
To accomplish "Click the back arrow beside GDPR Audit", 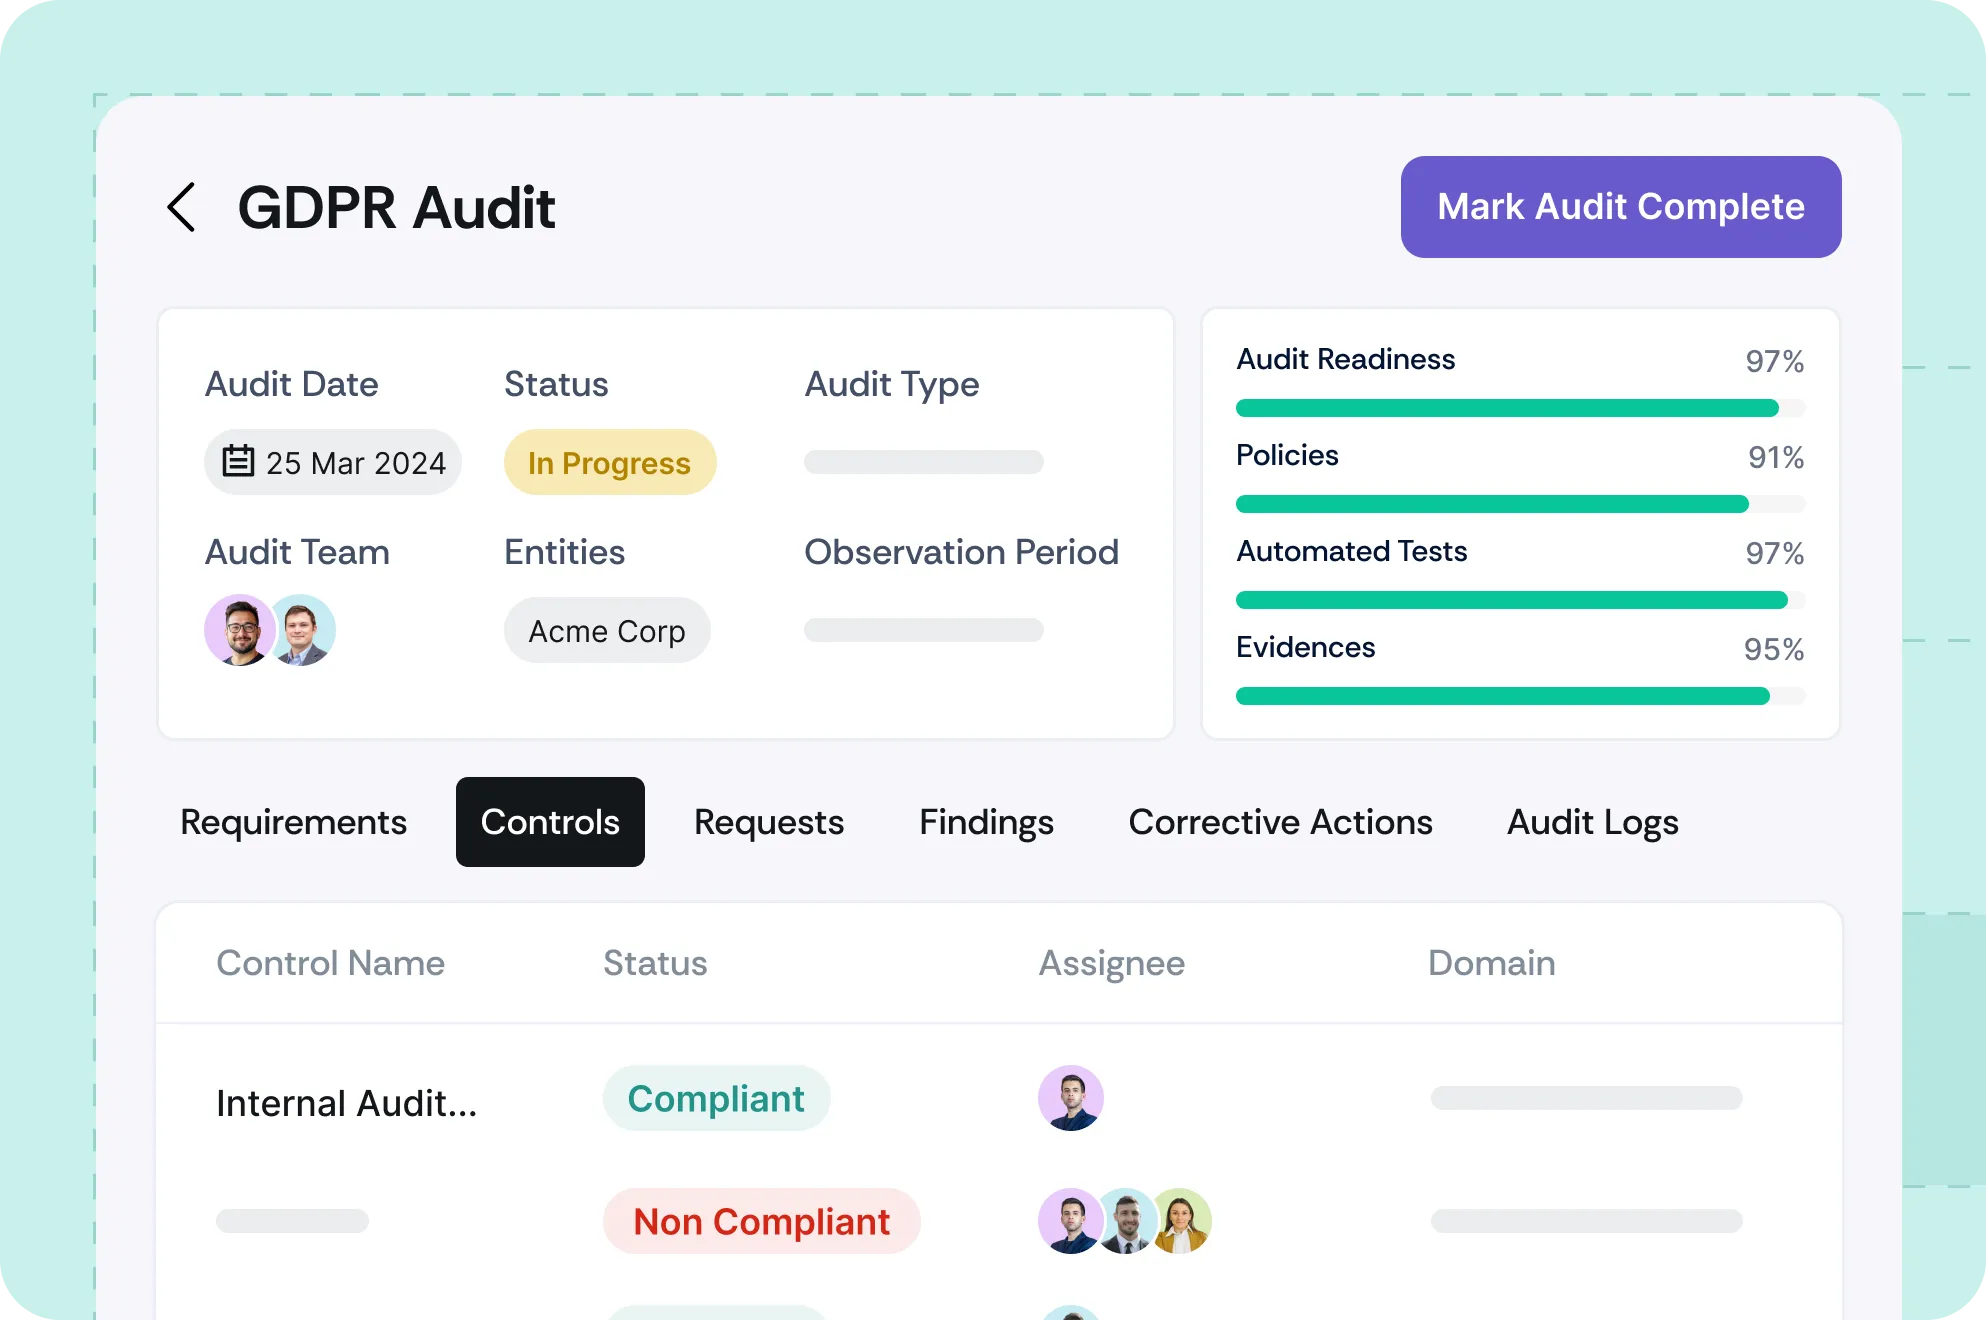I will (x=181, y=207).
